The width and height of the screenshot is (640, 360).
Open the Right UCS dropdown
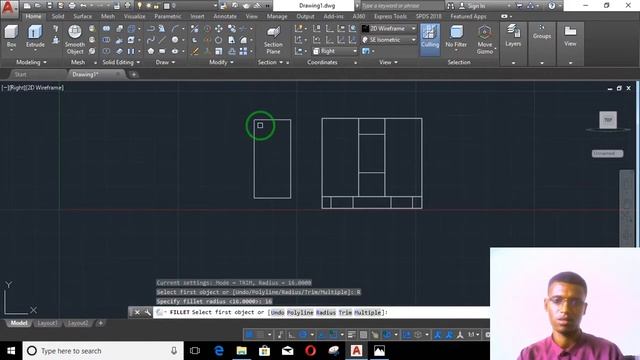coord(335,51)
